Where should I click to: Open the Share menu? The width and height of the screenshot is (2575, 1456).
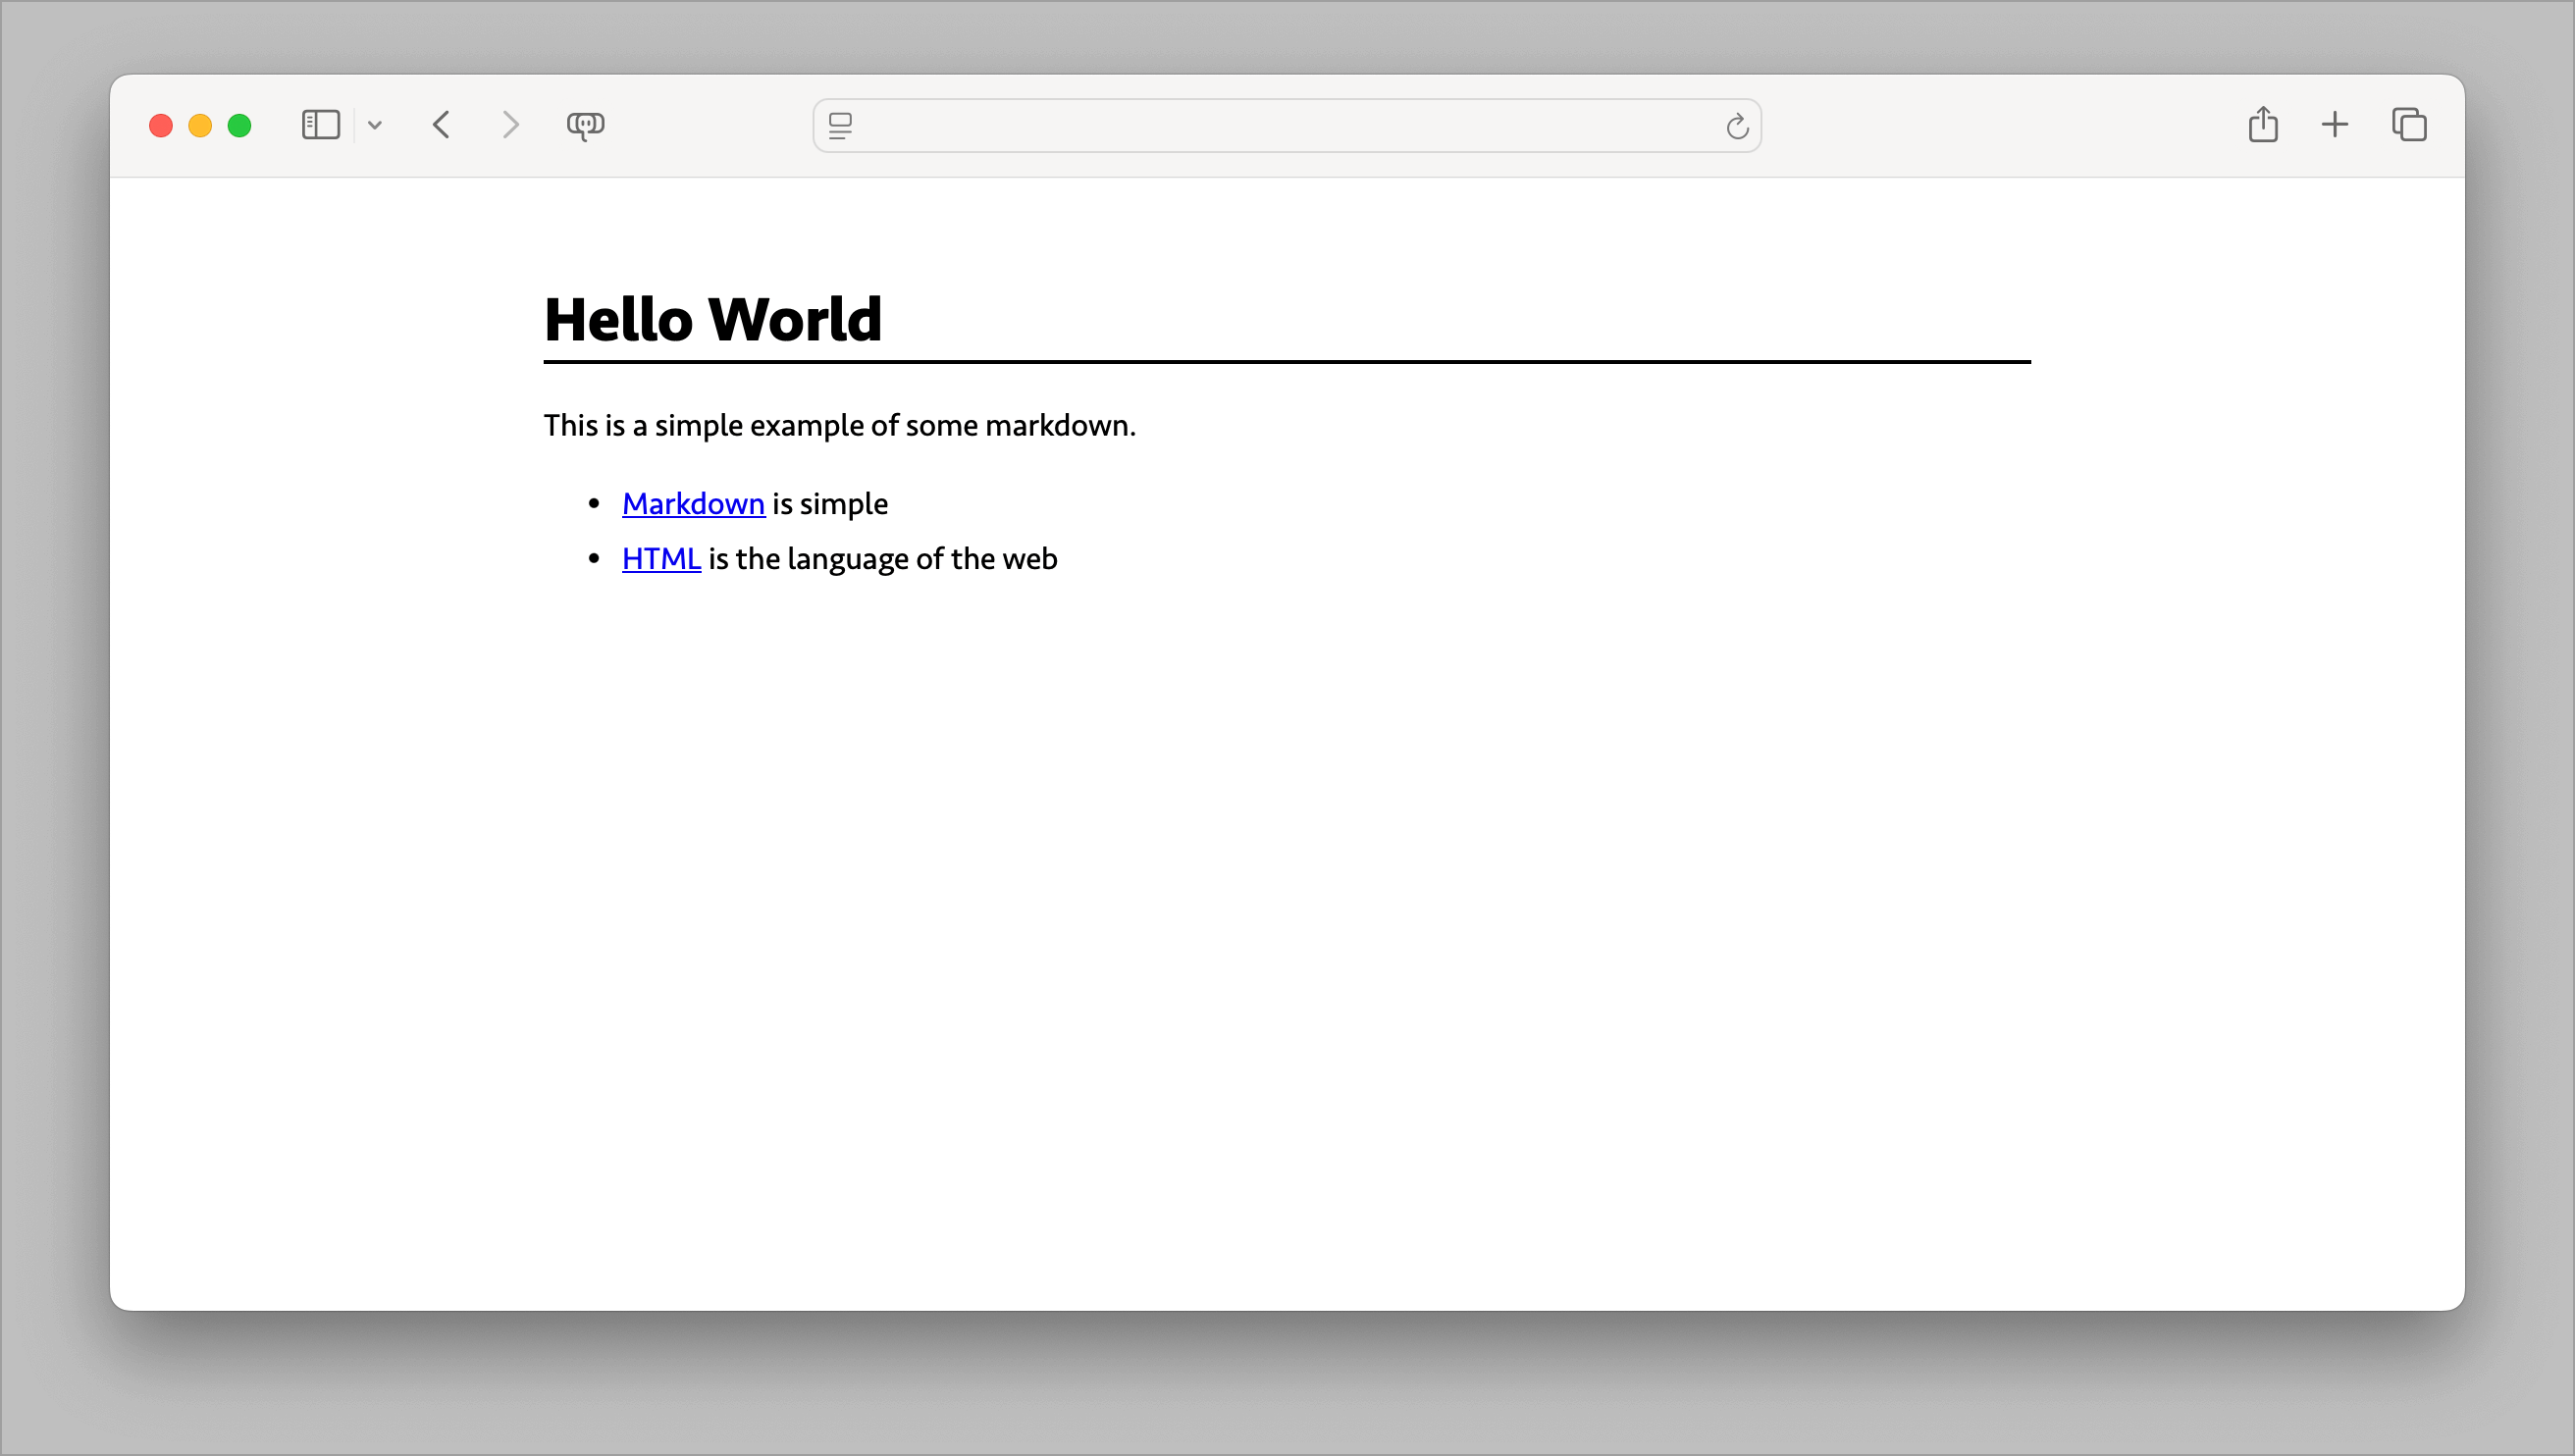2264,124
